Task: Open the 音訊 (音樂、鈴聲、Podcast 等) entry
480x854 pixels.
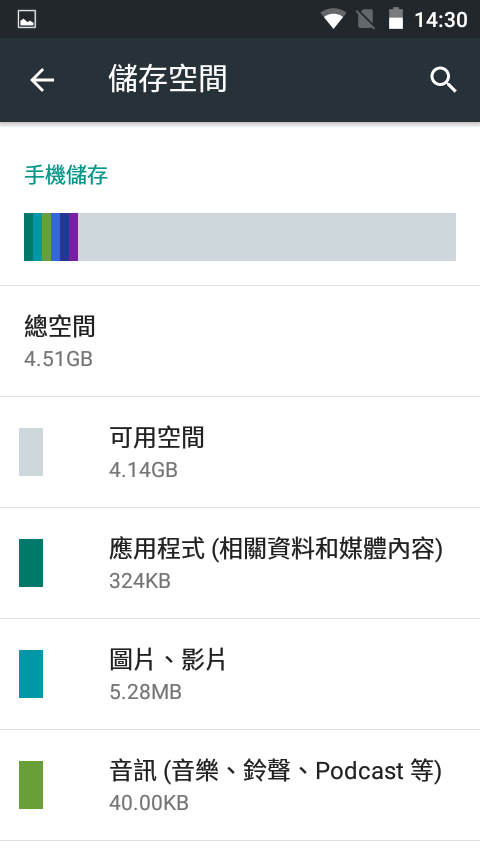Action: tap(240, 785)
